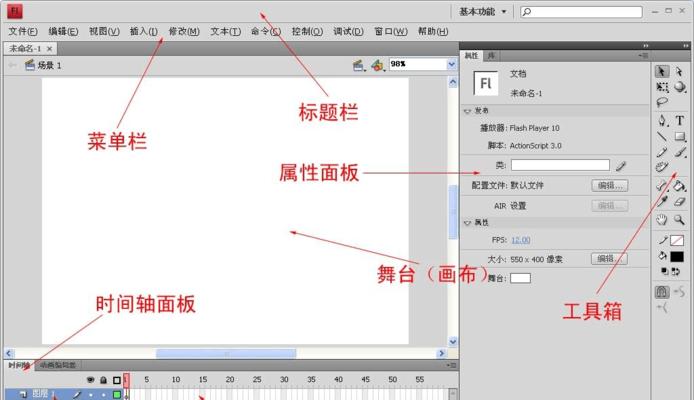Click the Edit Scene clapper icon

pos(359,65)
